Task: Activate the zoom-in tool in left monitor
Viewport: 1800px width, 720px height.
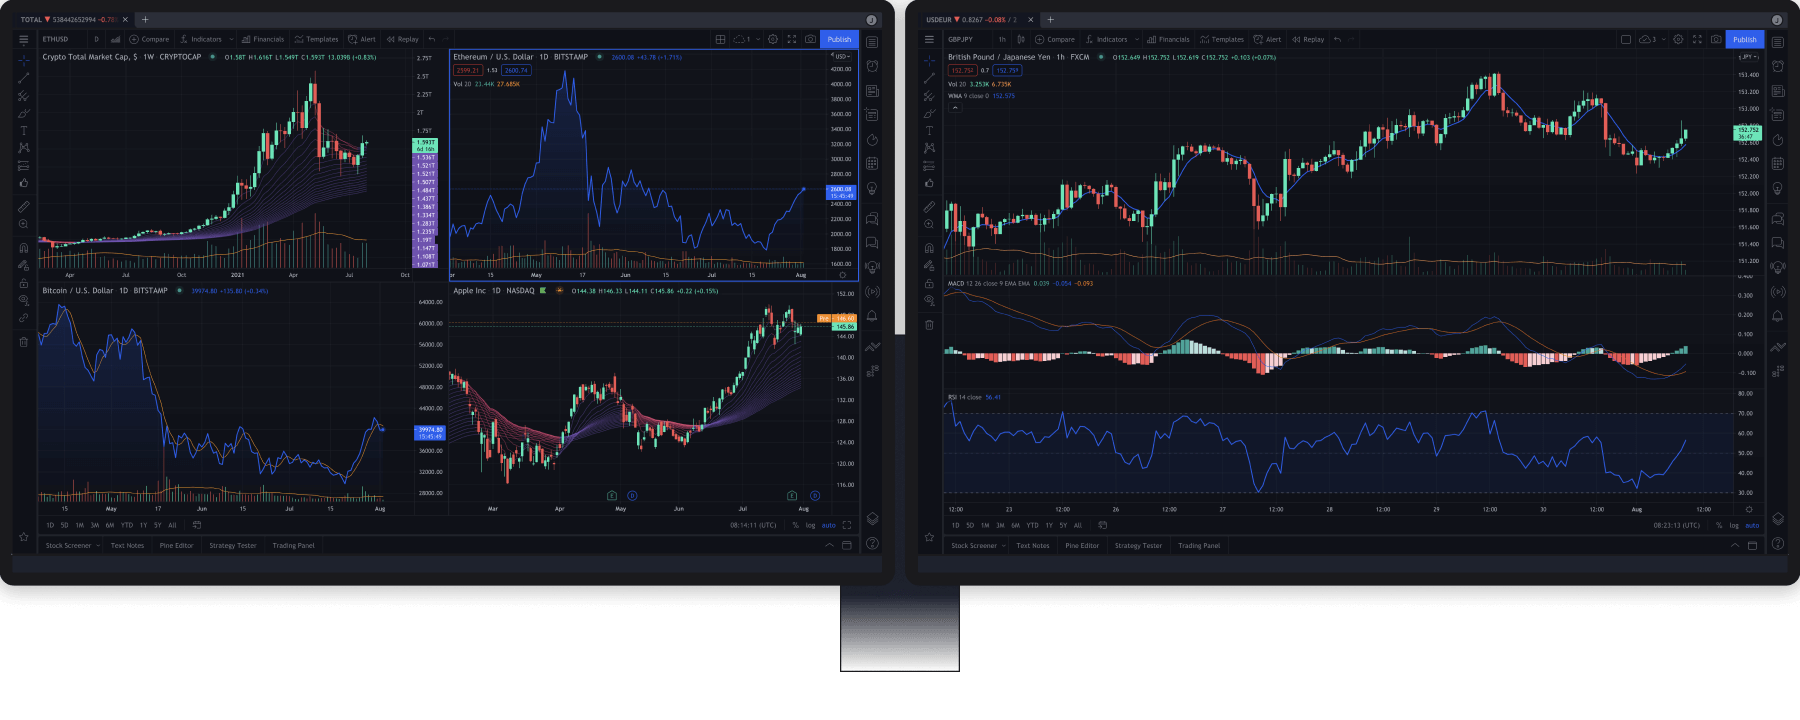Action: click(x=24, y=224)
